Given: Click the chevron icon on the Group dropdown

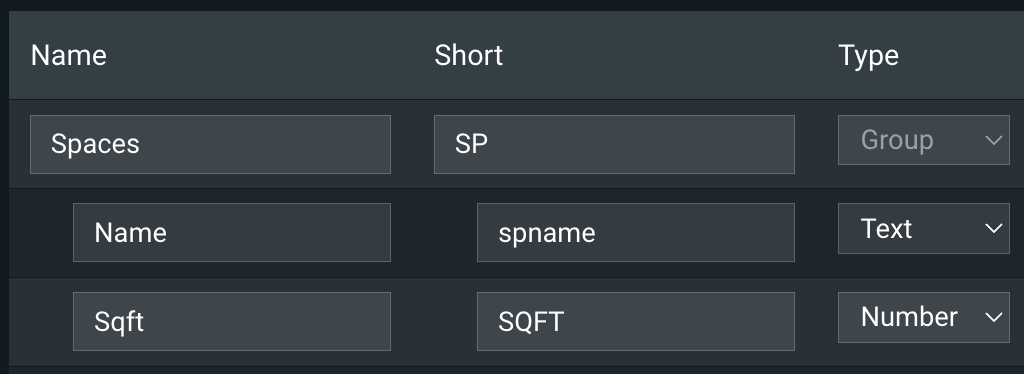Looking at the screenshot, I should pyautogui.click(x=993, y=140).
